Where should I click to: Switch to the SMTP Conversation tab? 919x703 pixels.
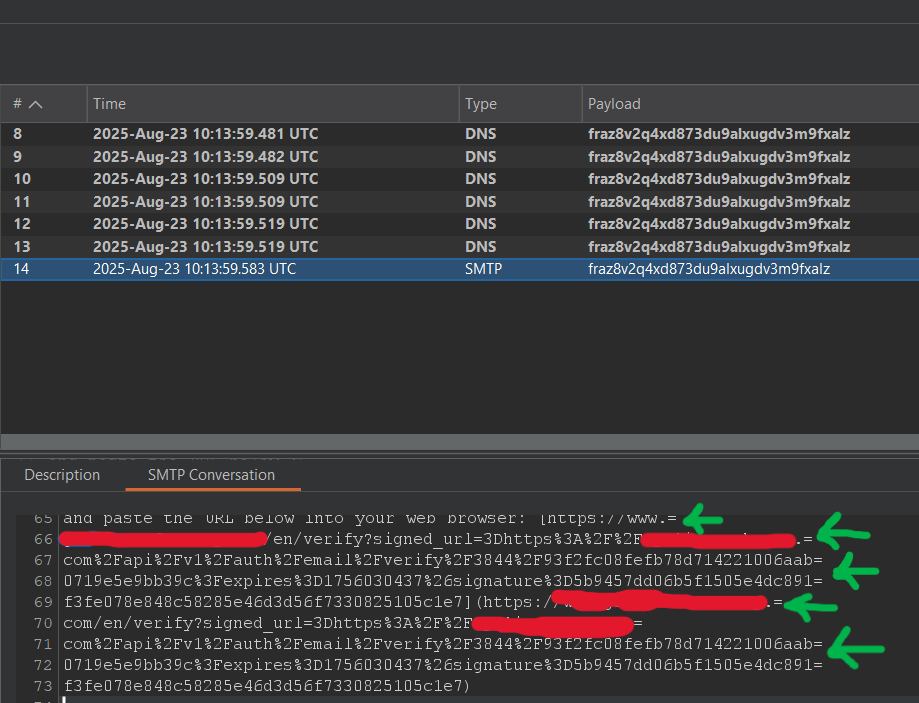tap(212, 475)
